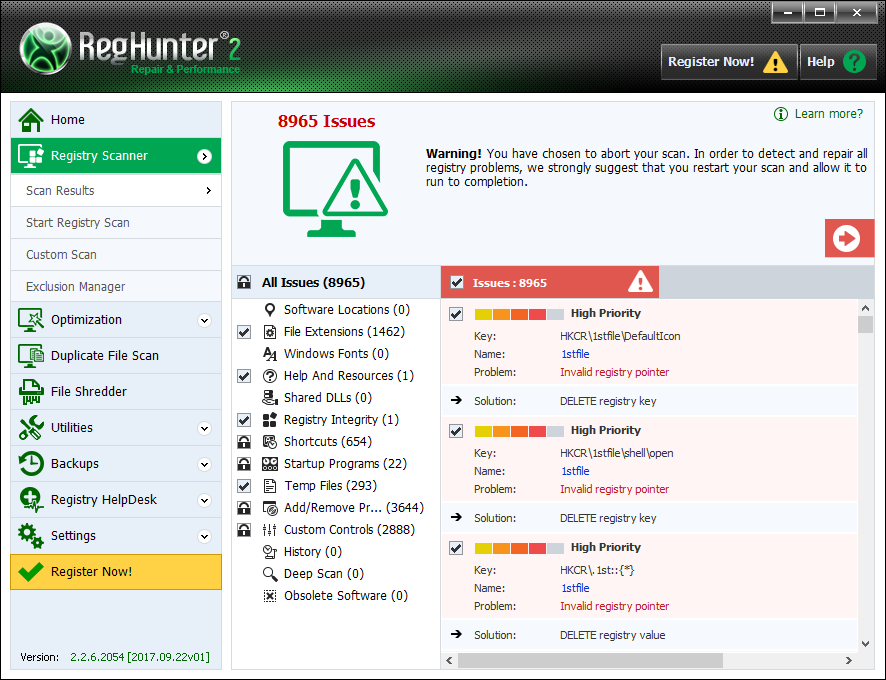Click the Shared DLLs icon
886x680 pixels.
click(270, 398)
